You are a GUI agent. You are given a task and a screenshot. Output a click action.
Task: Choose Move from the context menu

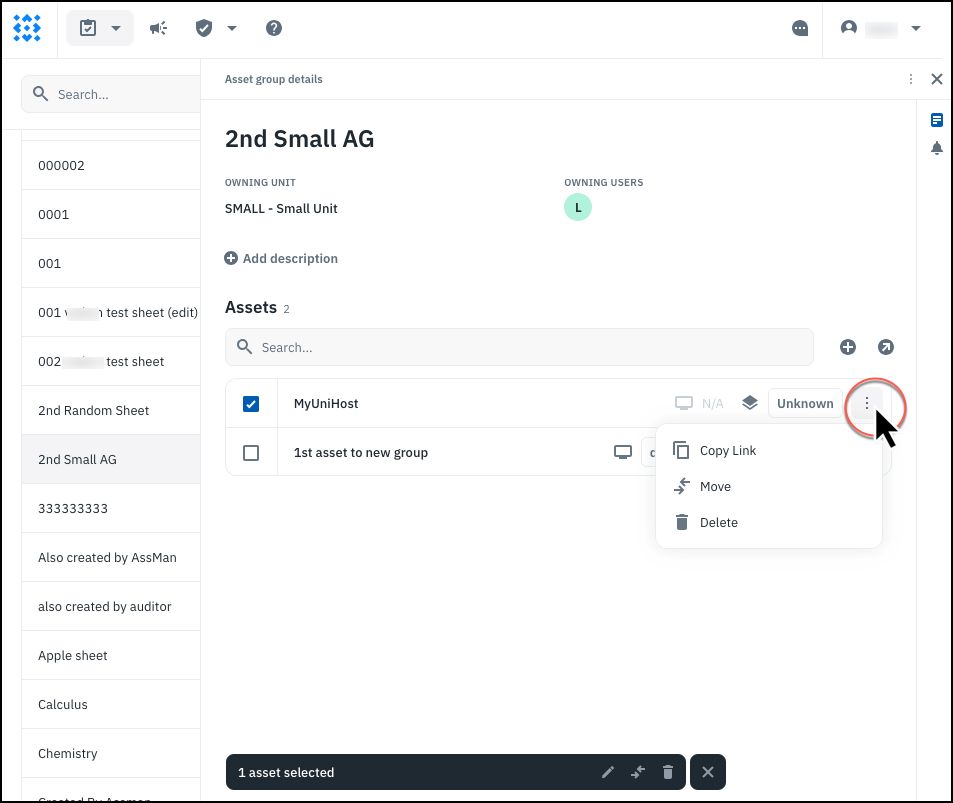click(769, 486)
